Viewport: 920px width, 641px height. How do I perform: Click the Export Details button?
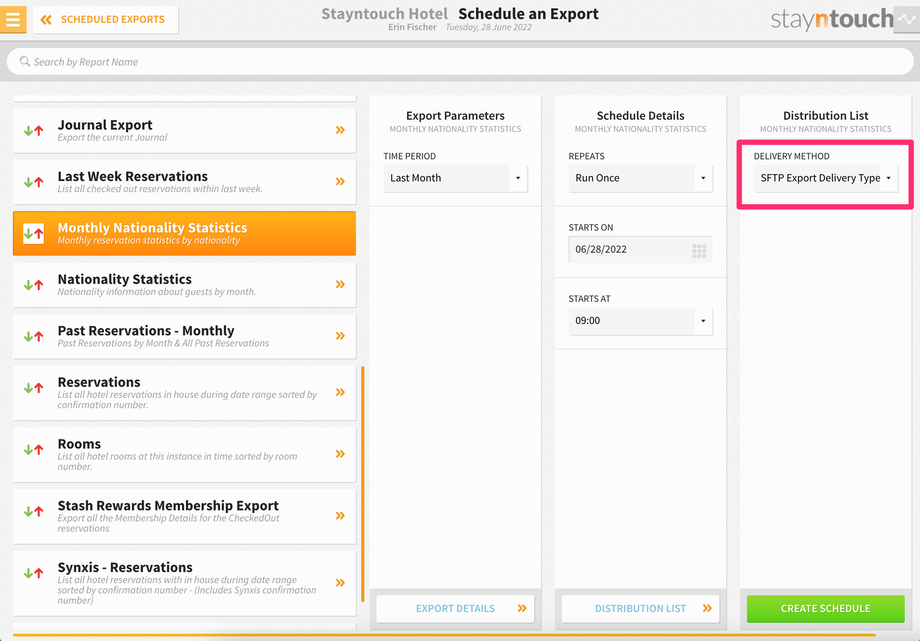pyautogui.click(x=455, y=609)
